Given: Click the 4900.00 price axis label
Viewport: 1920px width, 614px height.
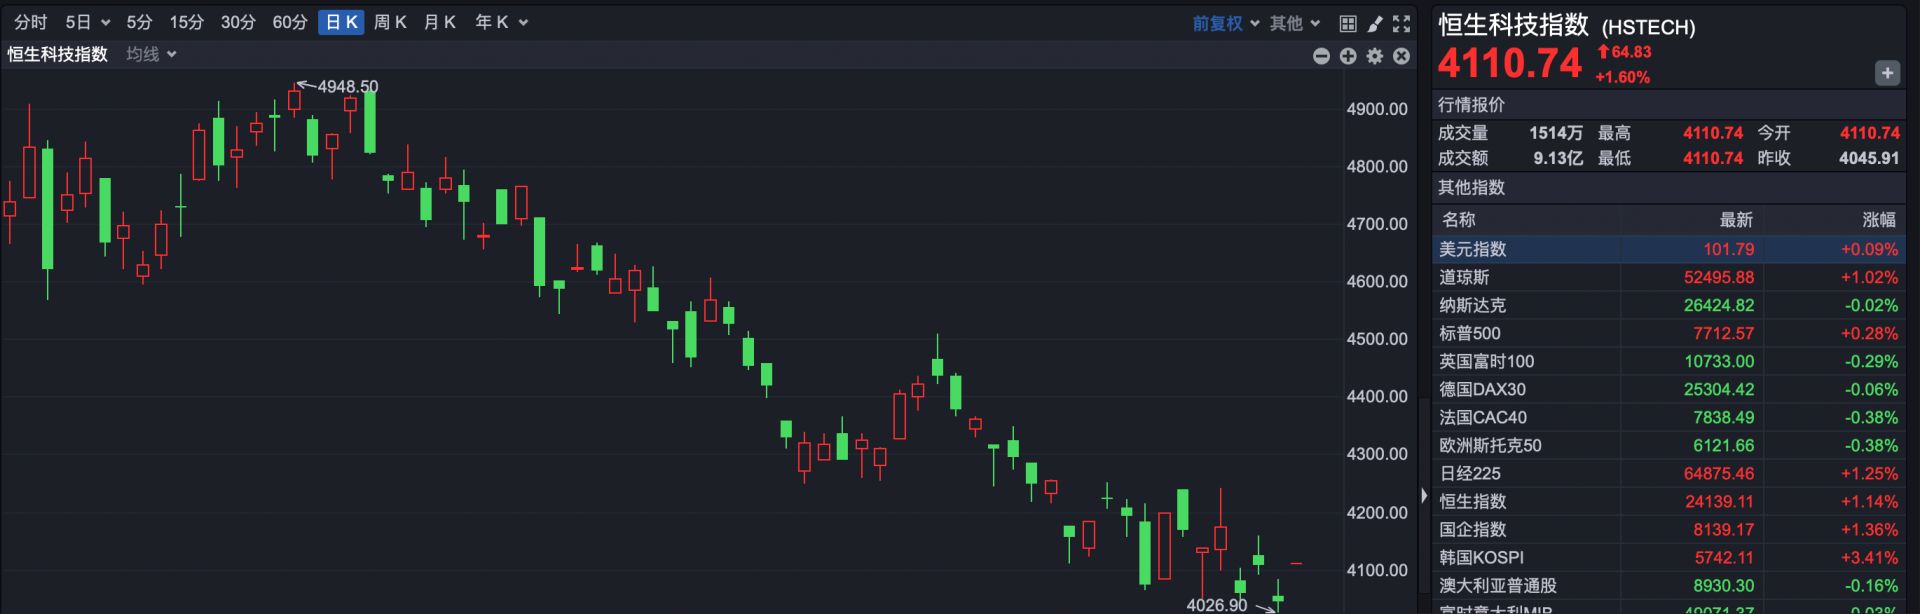Looking at the screenshot, I should pos(1377,109).
